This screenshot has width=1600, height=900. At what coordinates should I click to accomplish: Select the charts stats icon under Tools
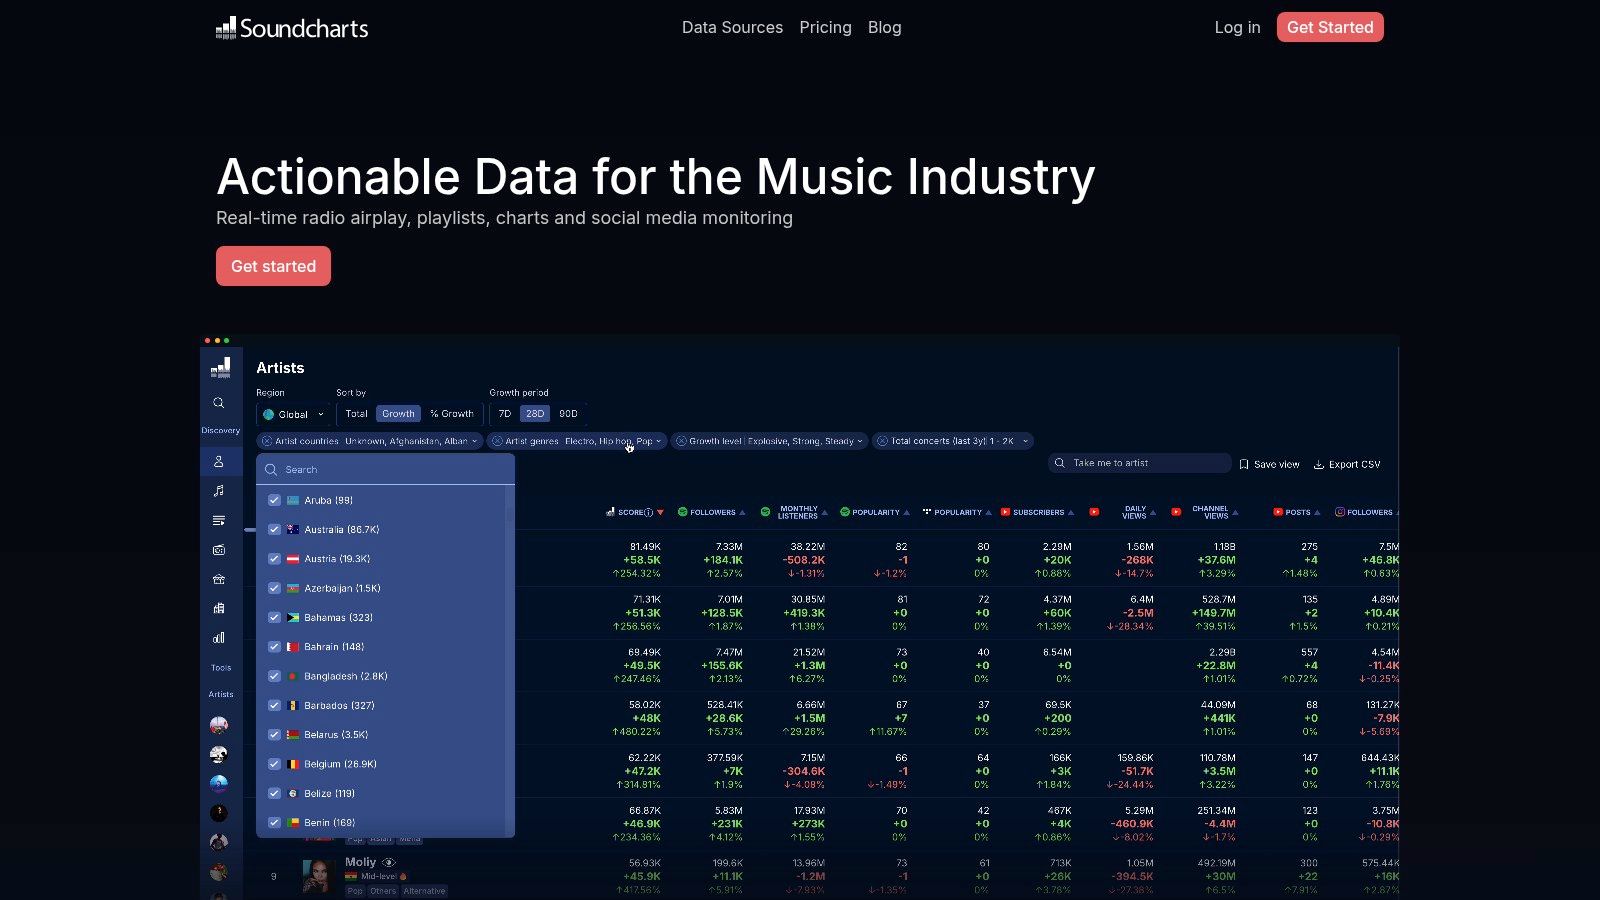219,638
